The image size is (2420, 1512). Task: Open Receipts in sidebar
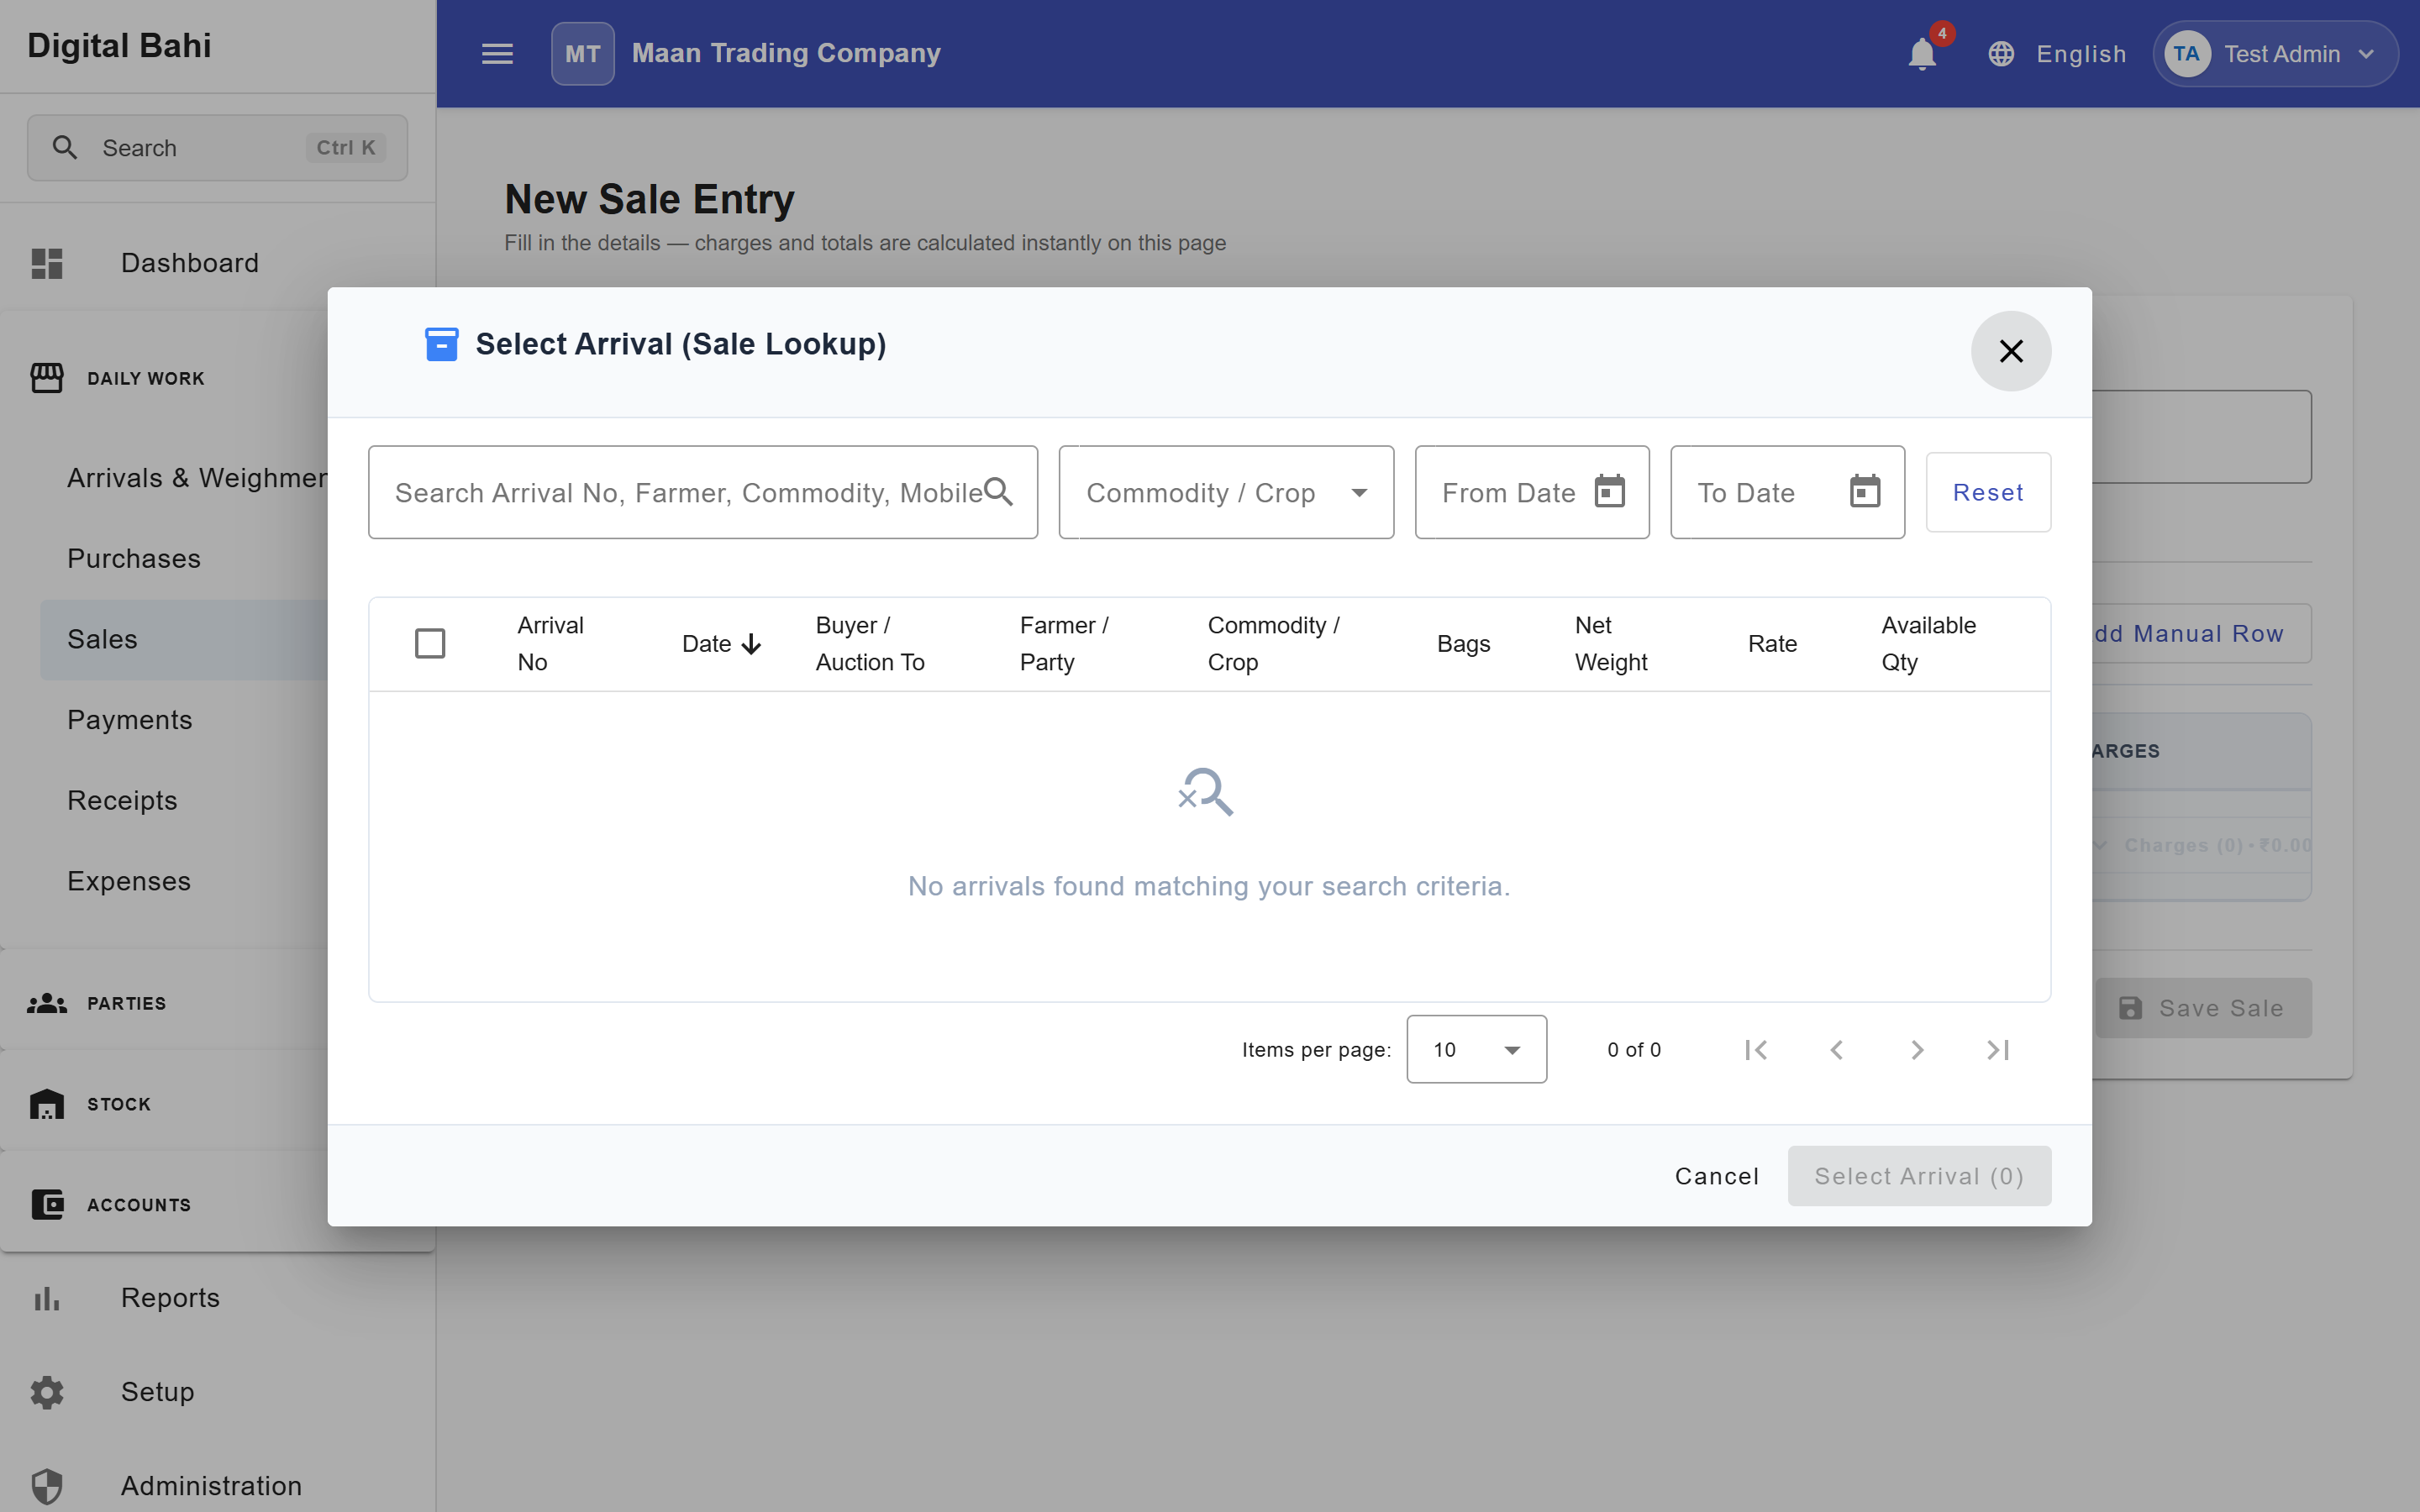[184, 801]
